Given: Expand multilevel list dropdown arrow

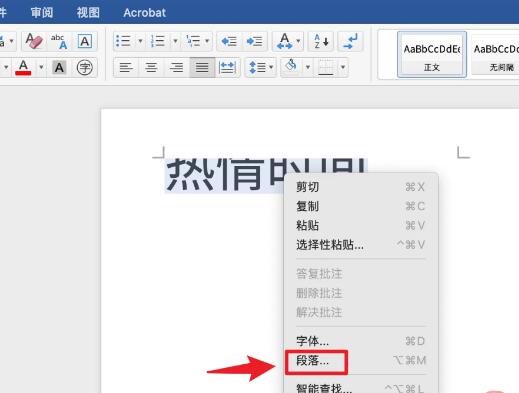Looking at the screenshot, I should pyautogui.click(x=207, y=41).
